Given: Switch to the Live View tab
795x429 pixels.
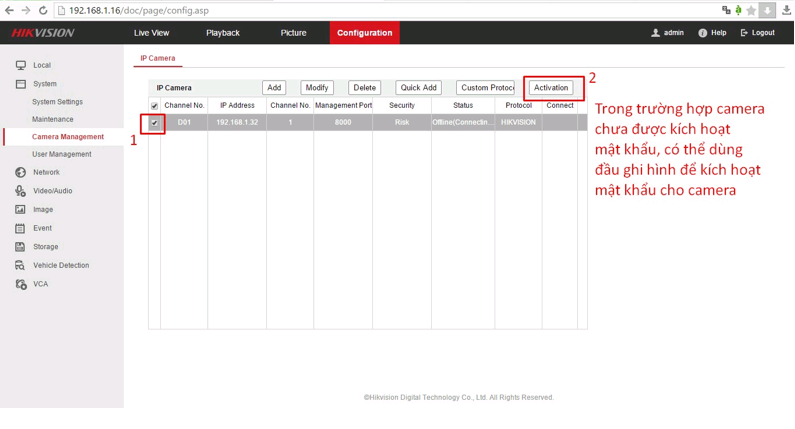Looking at the screenshot, I should pos(152,33).
